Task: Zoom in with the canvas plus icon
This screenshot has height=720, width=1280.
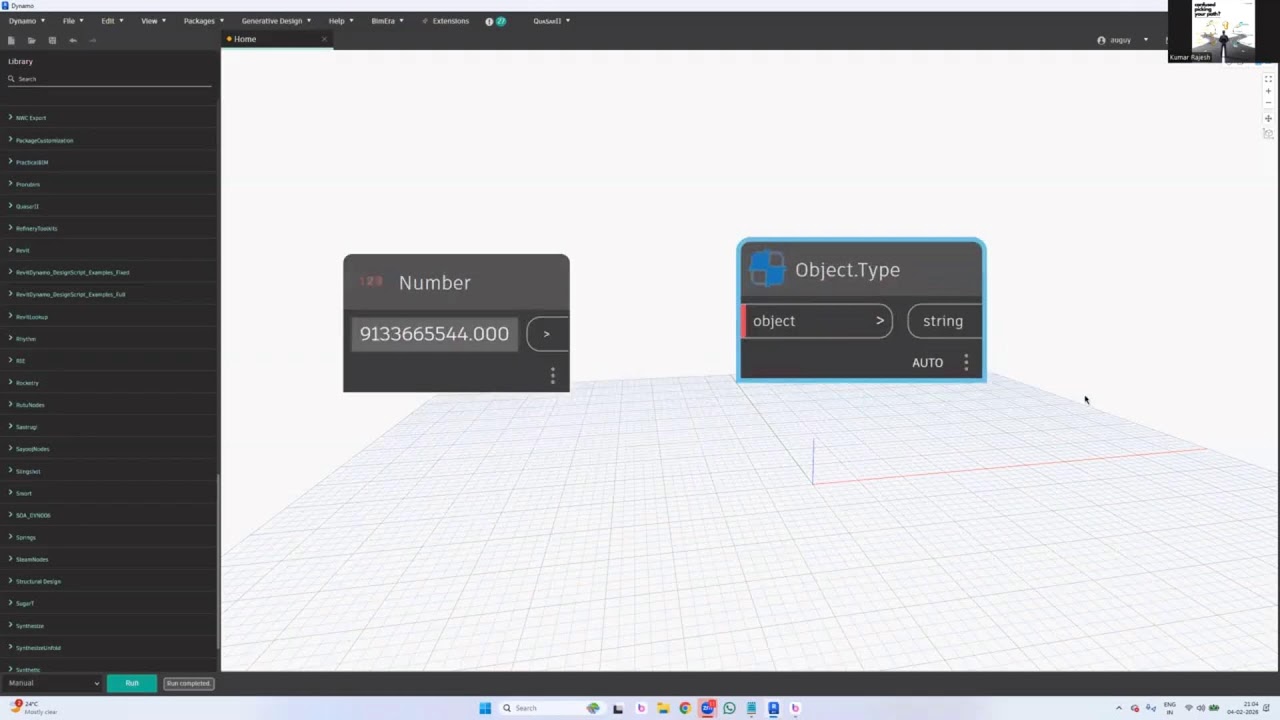Action: (1268, 91)
